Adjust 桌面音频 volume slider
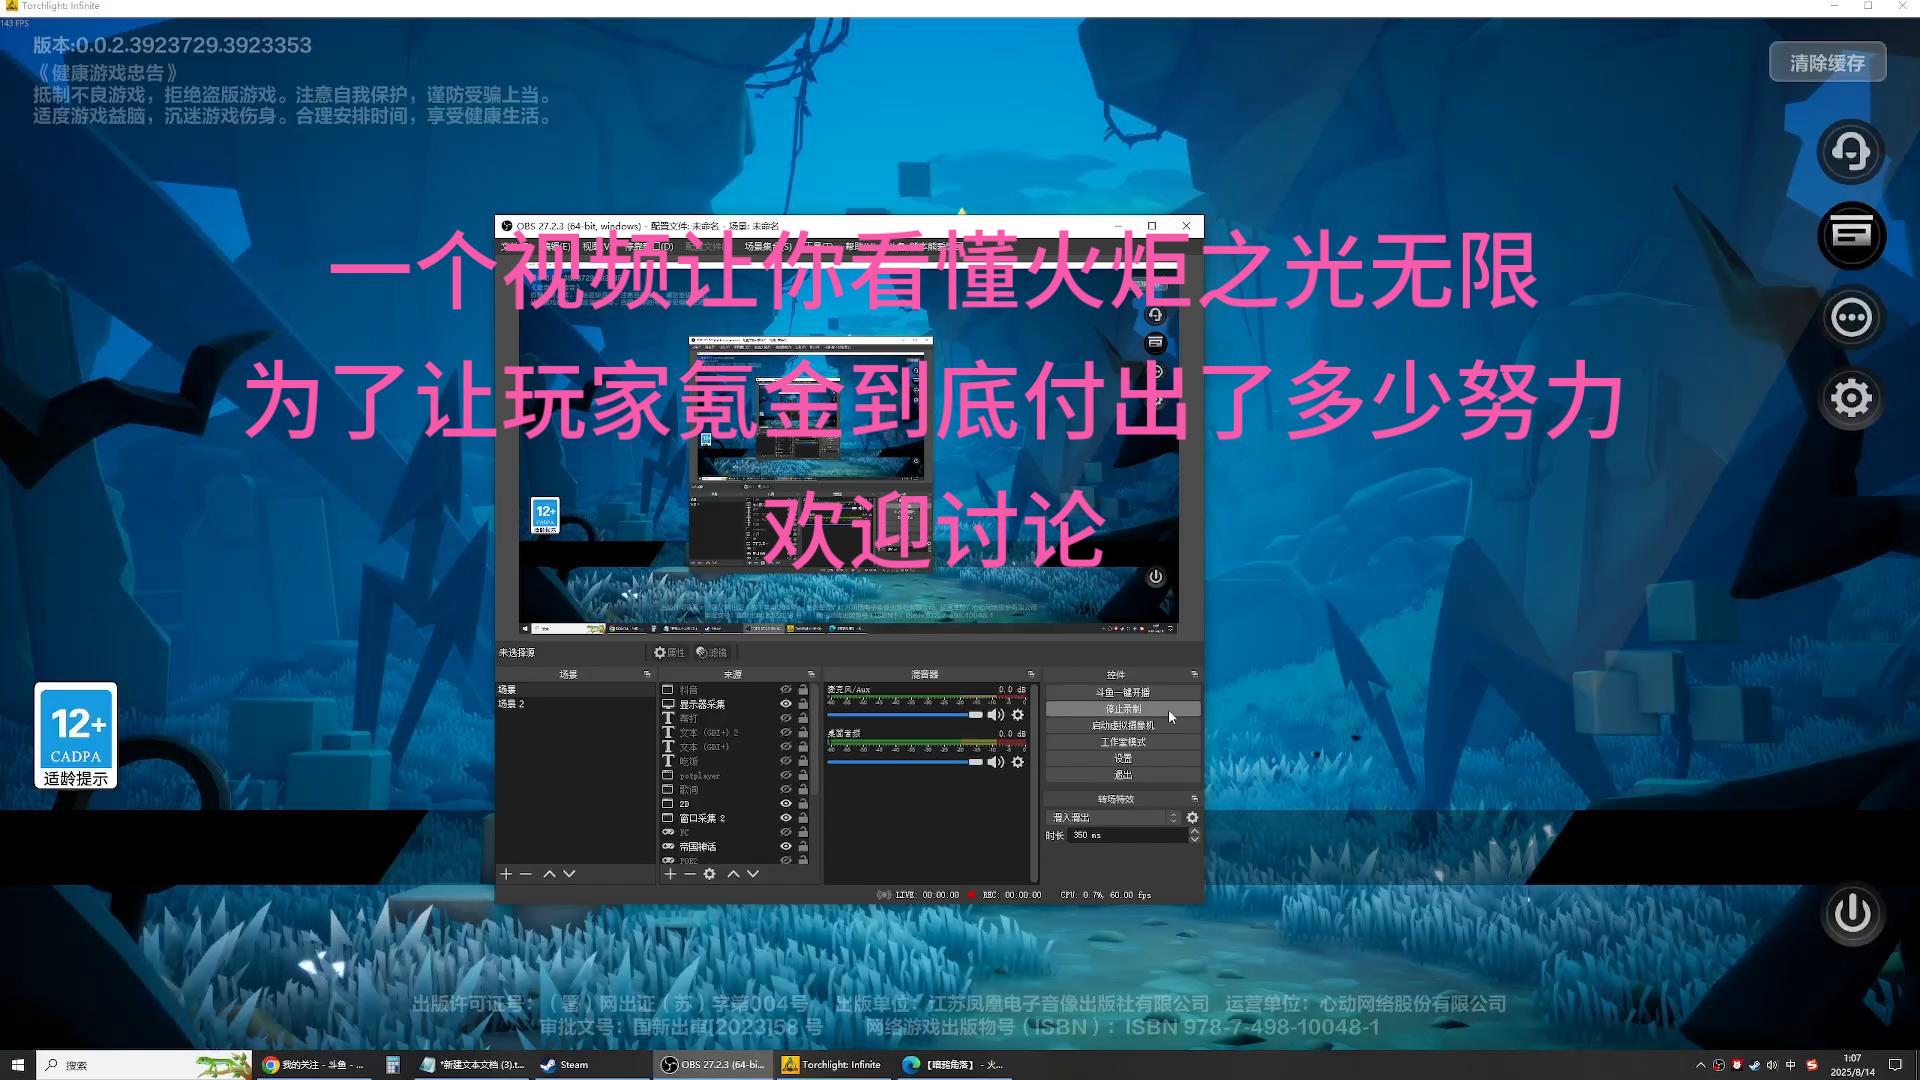The image size is (1920, 1080). tap(905, 762)
